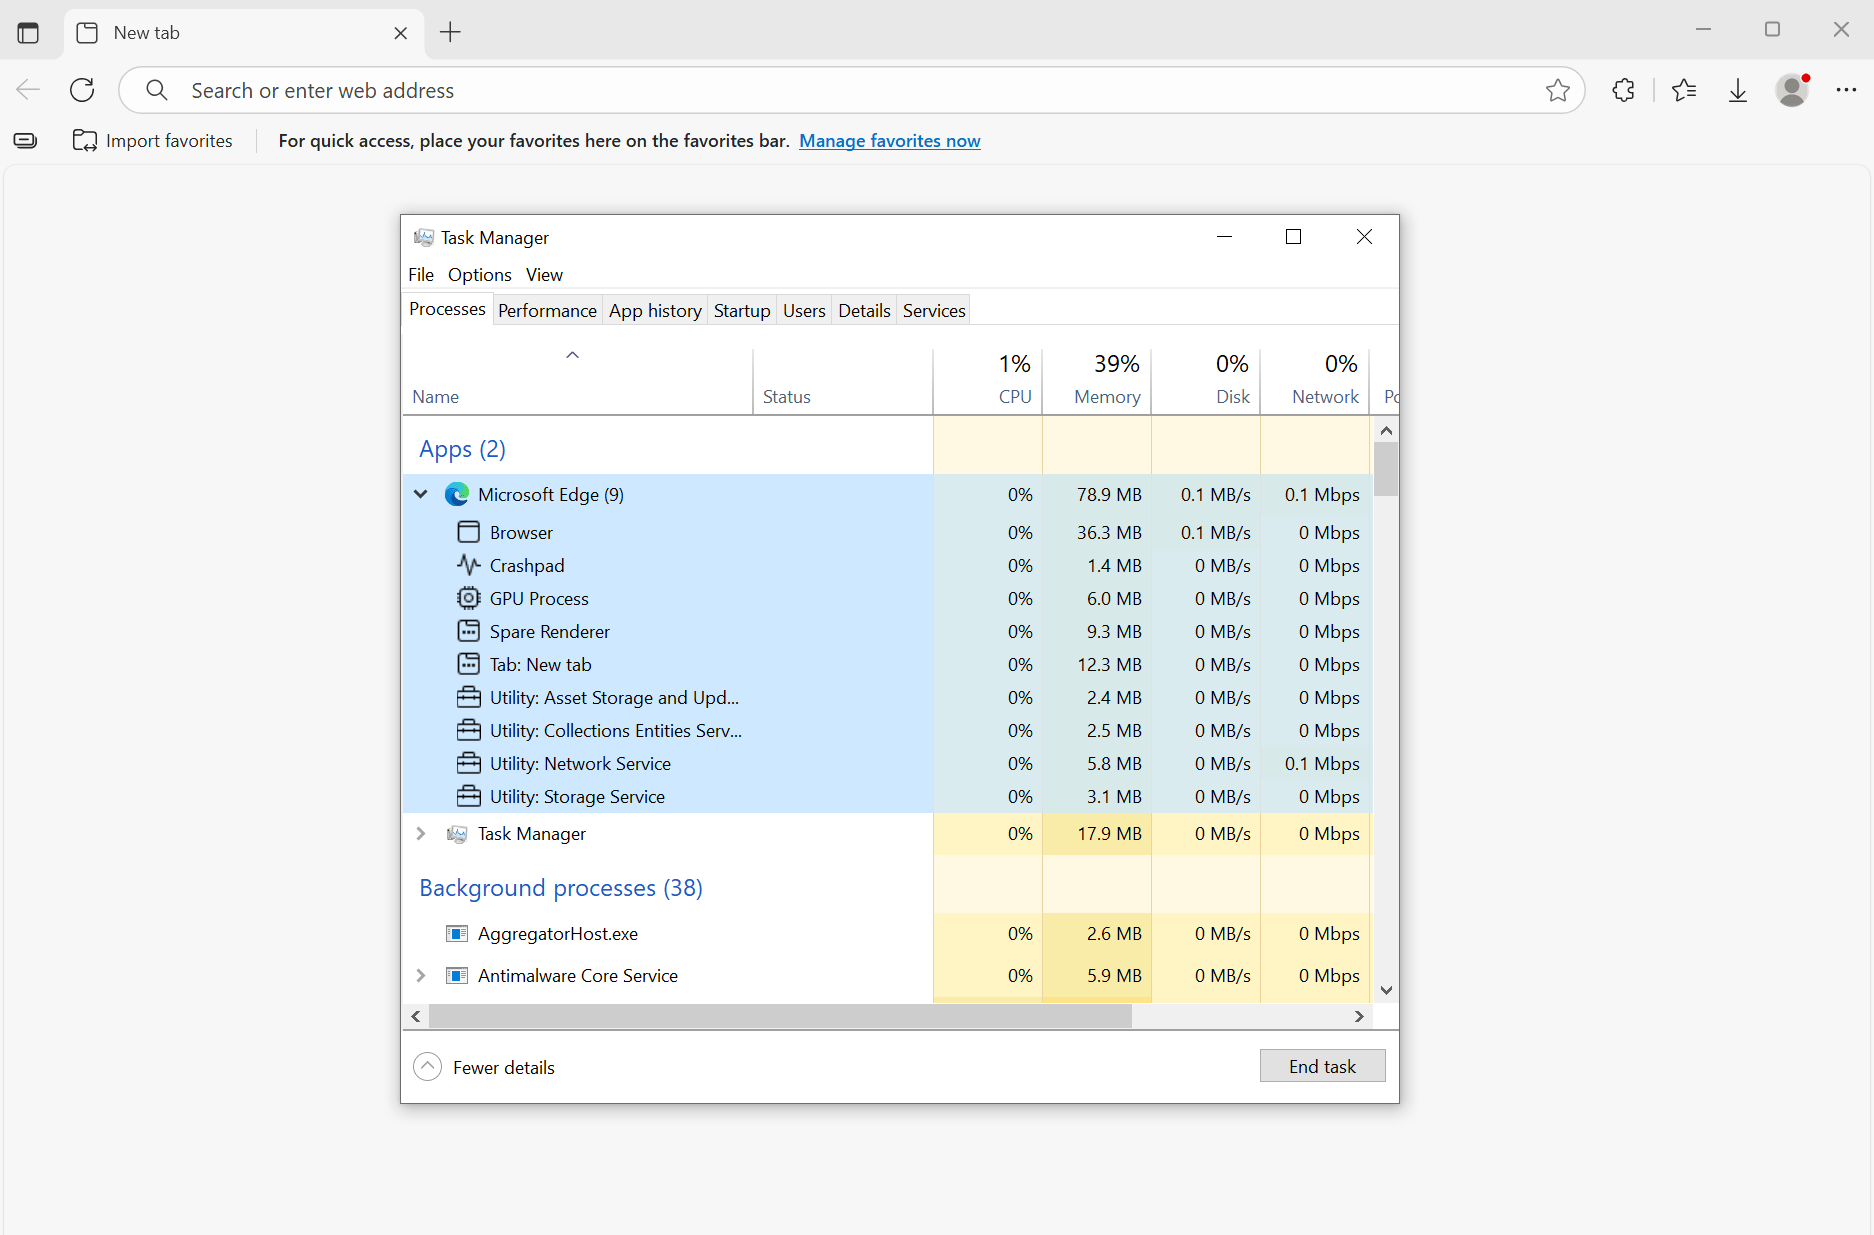
Task: Click the Utility: Asset Storage briefcase icon
Action: (468, 697)
